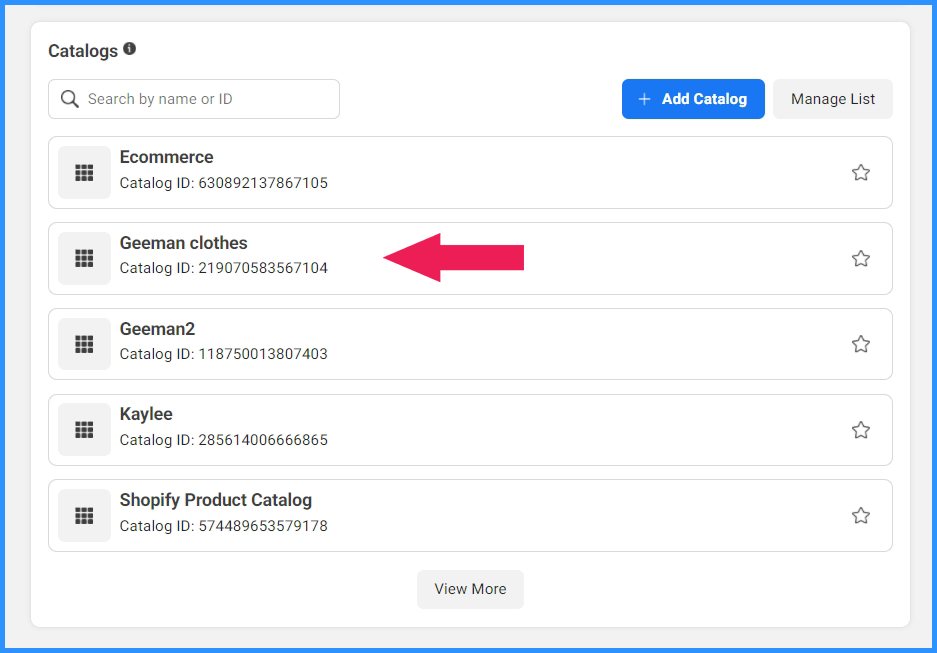Select the Kaylee catalog name
Viewport: 937px width, 653px height.
coord(146,414)
